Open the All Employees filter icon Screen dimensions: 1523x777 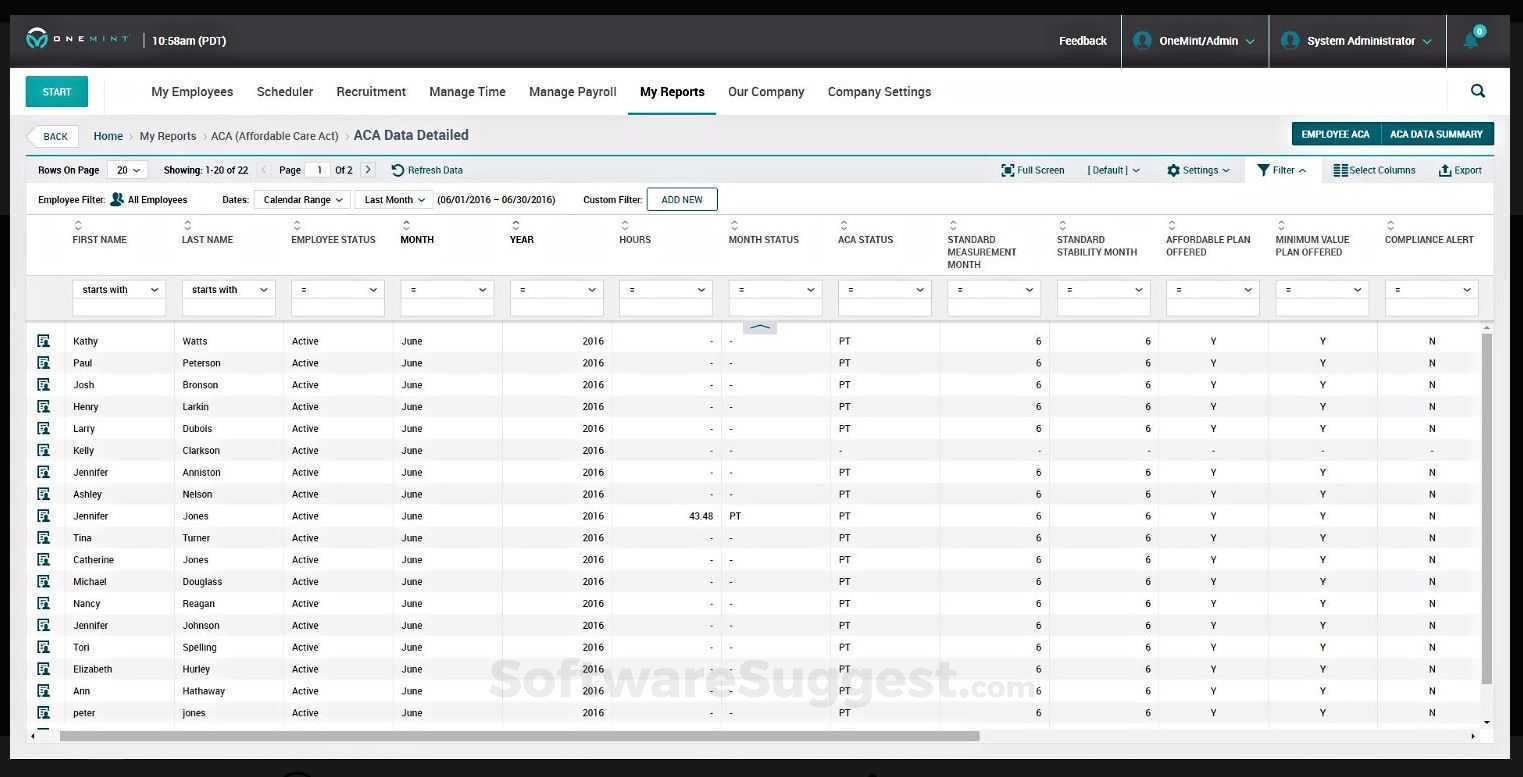[117, 199]
